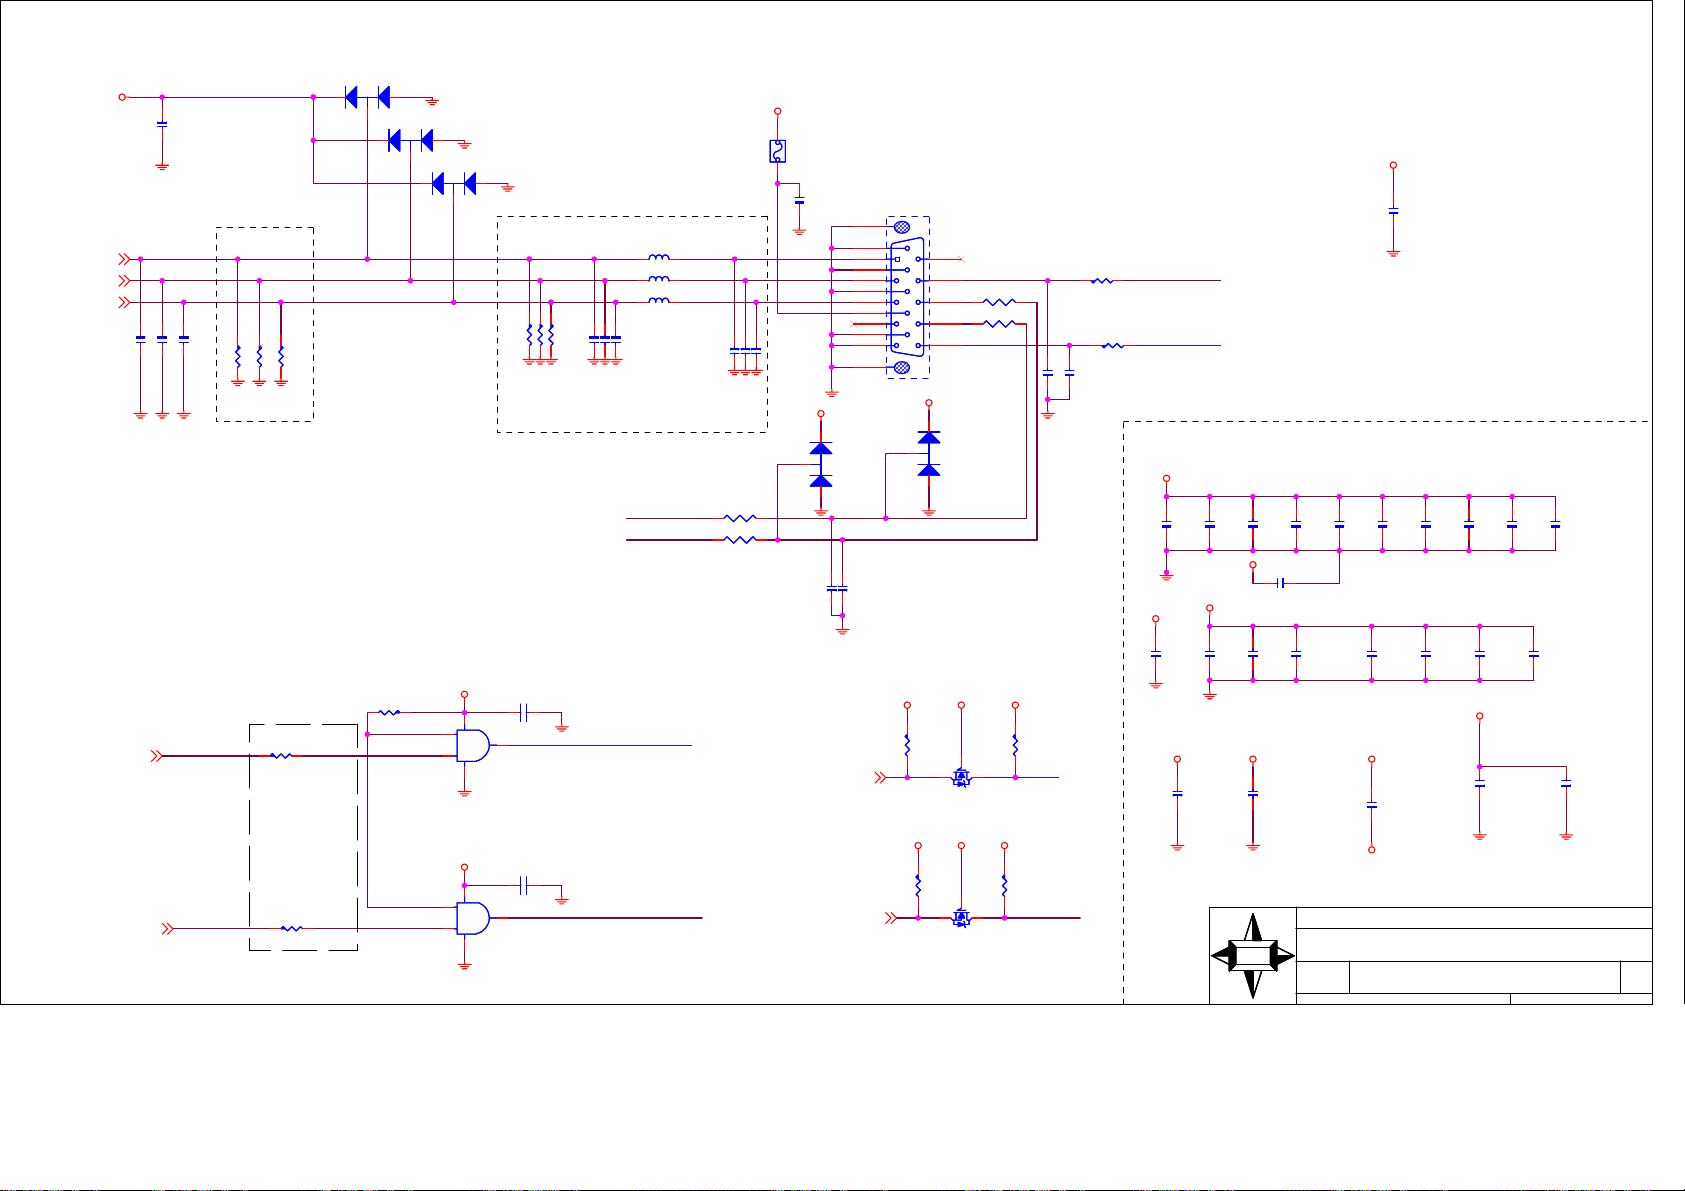Select input port arrow before upper MOSFET
The width and height of the screenshot is (1685, 1191).
point(881,777)
